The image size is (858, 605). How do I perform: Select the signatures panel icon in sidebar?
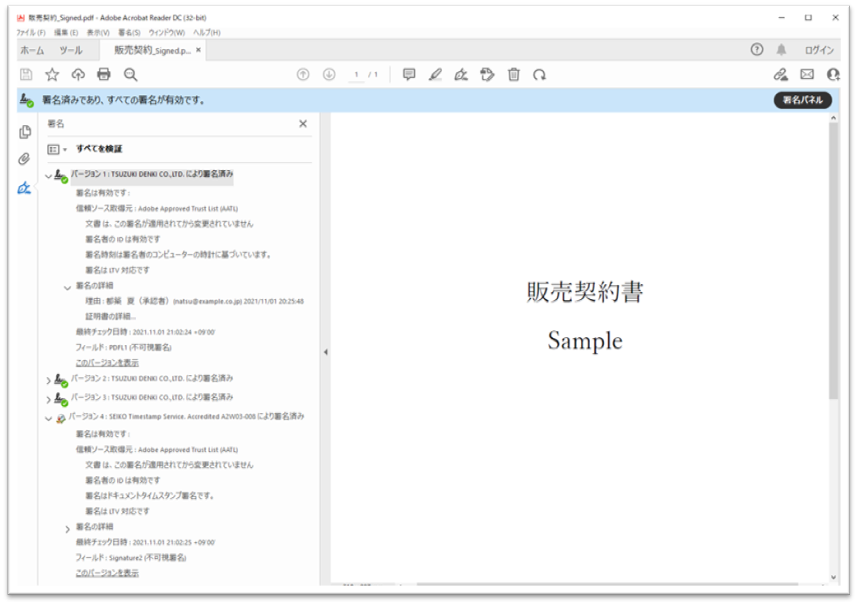pyautogui.click(x=24, y=188)
